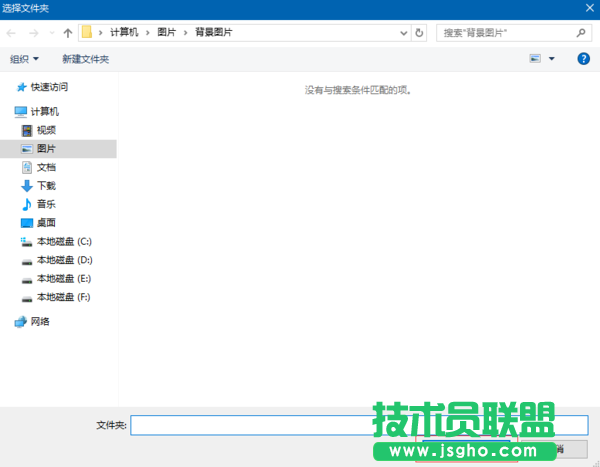
Task: Select 本地磁盘 (E:) drive
Action: point(64,279)
